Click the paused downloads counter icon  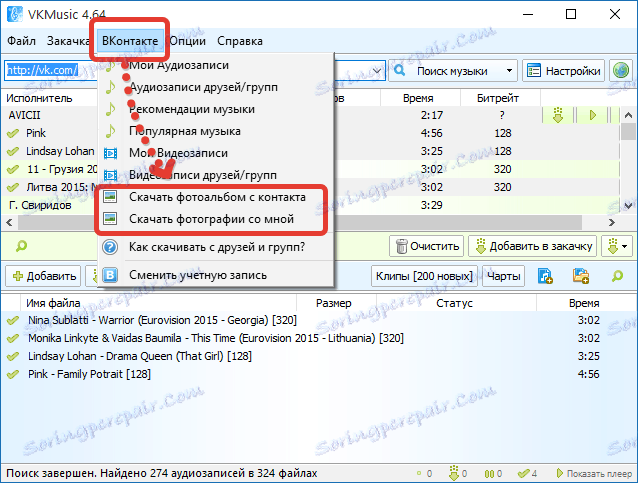489,474
